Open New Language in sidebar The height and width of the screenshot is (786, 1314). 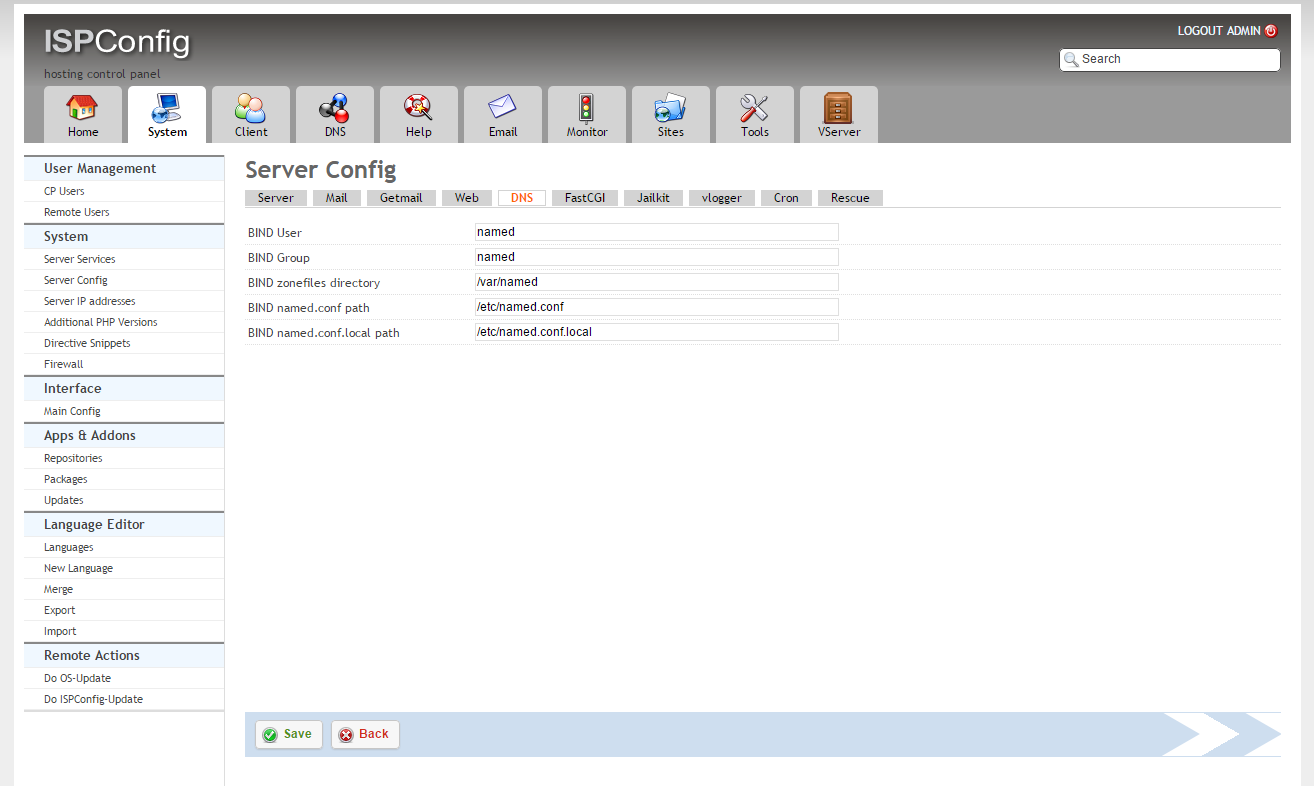(x=79, y=568)
